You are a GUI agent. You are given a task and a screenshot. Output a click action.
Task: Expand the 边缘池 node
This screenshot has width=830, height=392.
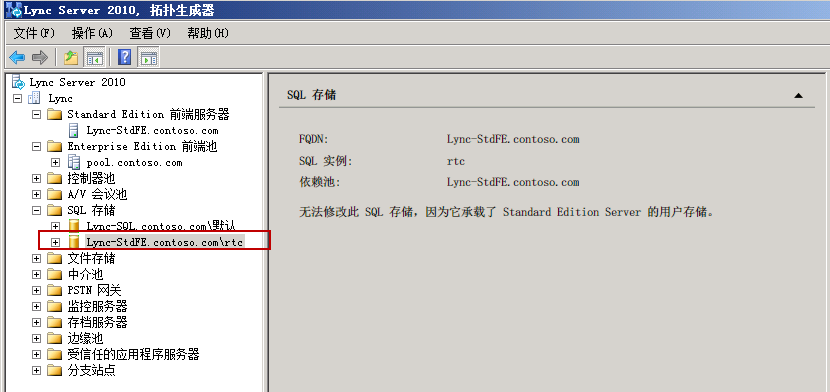click(37, 338)
